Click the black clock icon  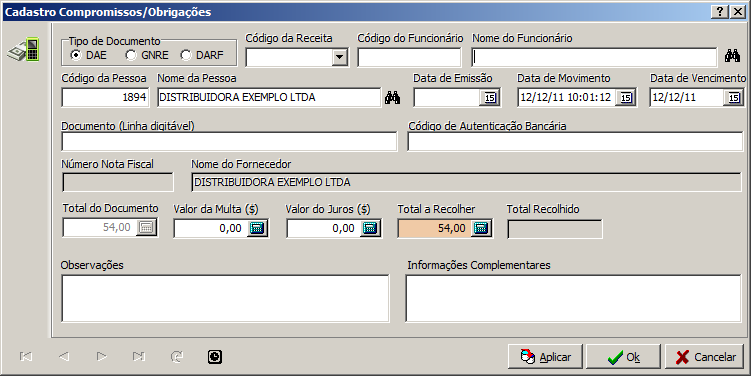(x=215, y=356)
